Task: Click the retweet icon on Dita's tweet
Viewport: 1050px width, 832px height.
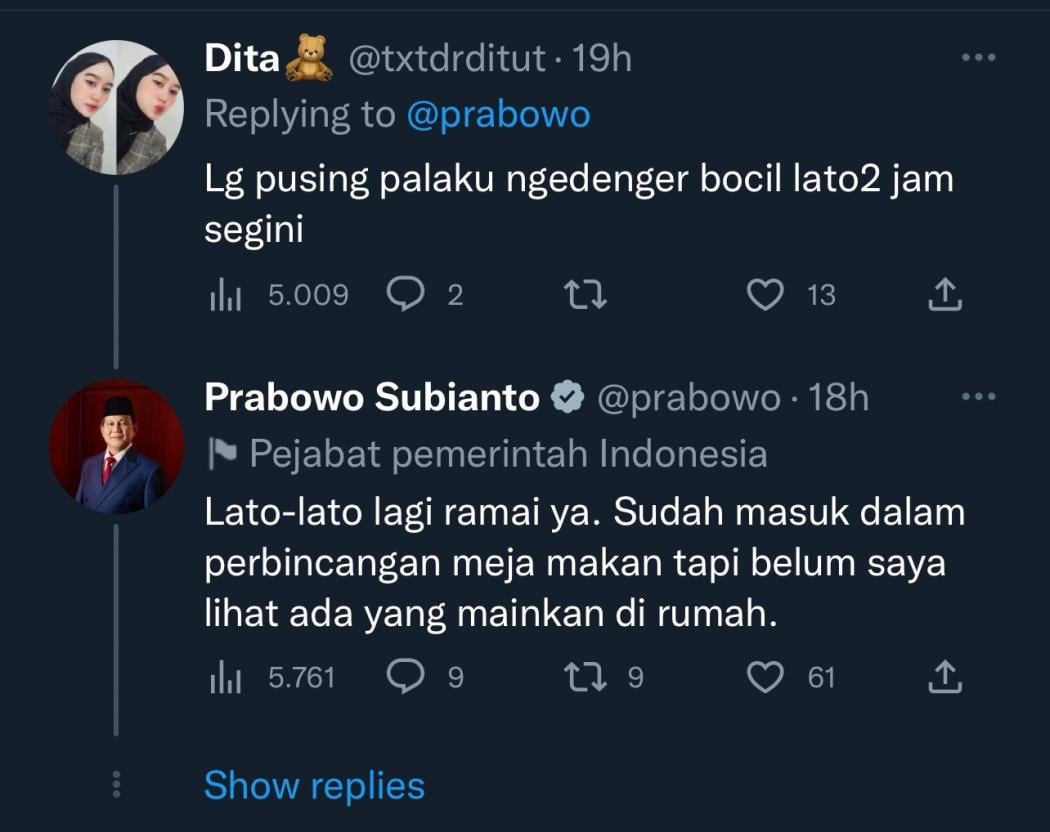Action: pyautogui.click(x=583, y=294)
